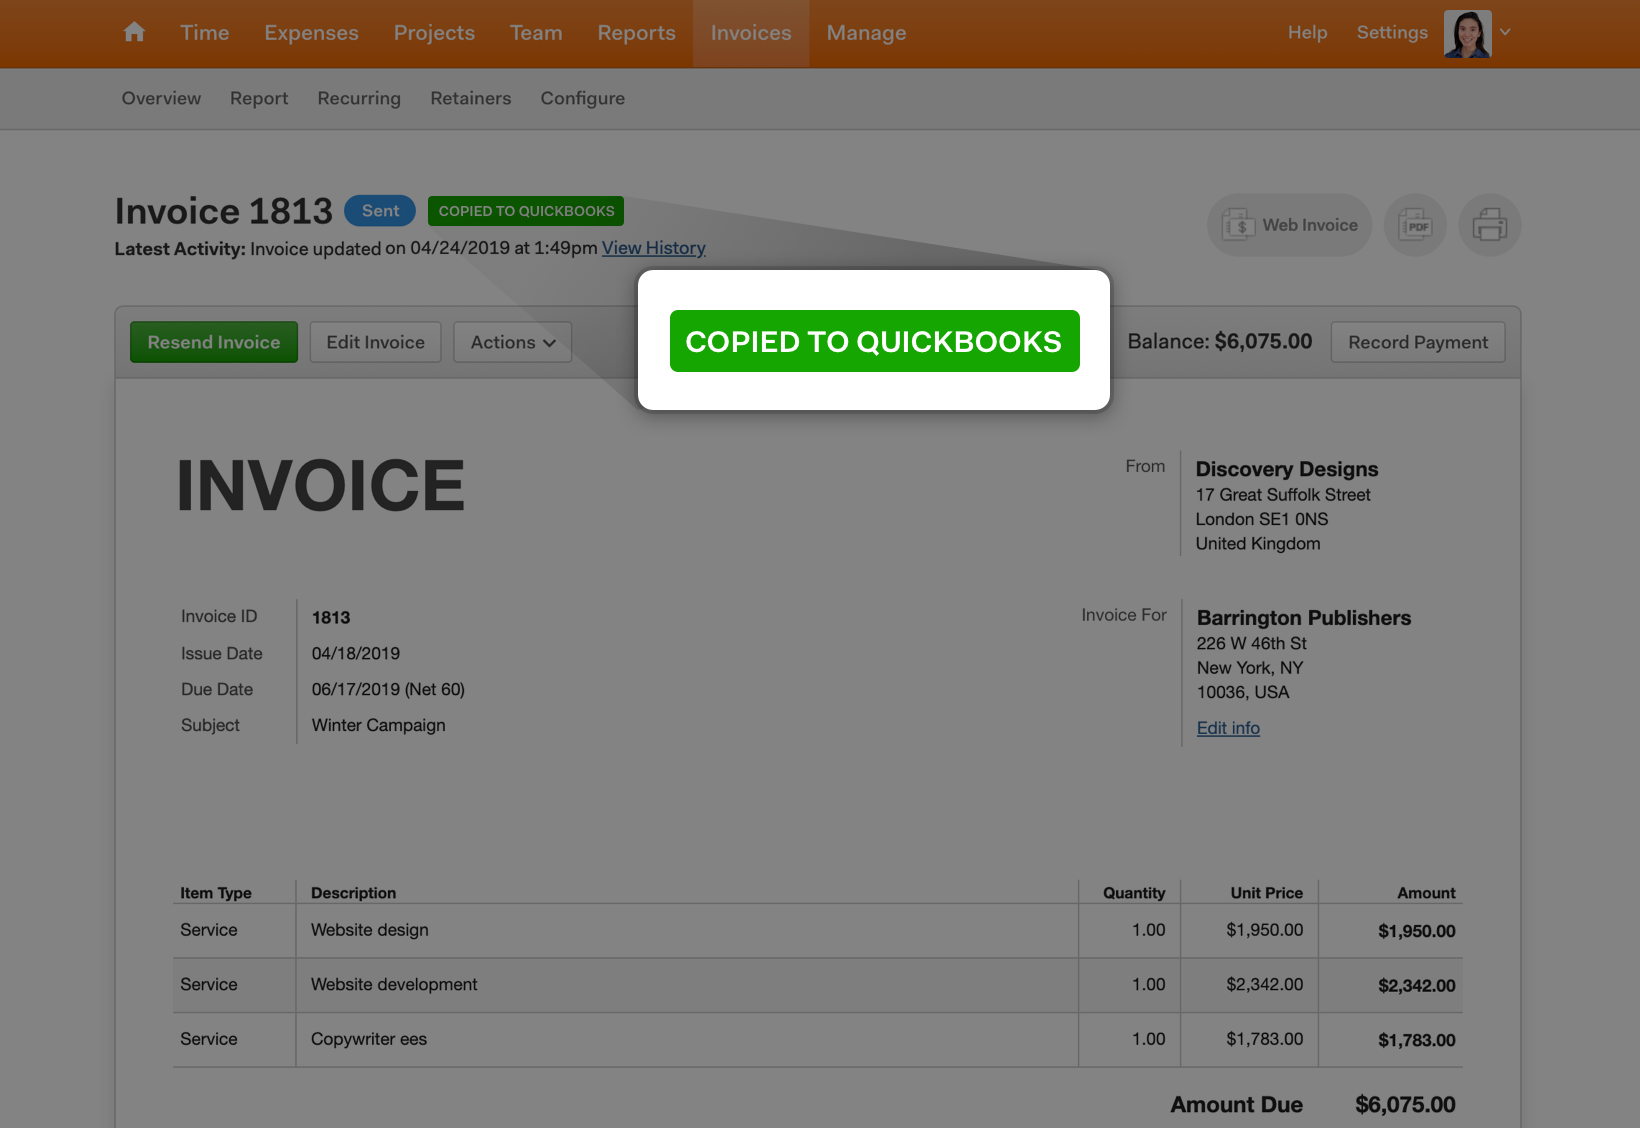Screen dimensions: 1640x1128
Task: Expand the account menu chevron beside the avatar
Action: pyautogui.click(x=1506, y=33)
